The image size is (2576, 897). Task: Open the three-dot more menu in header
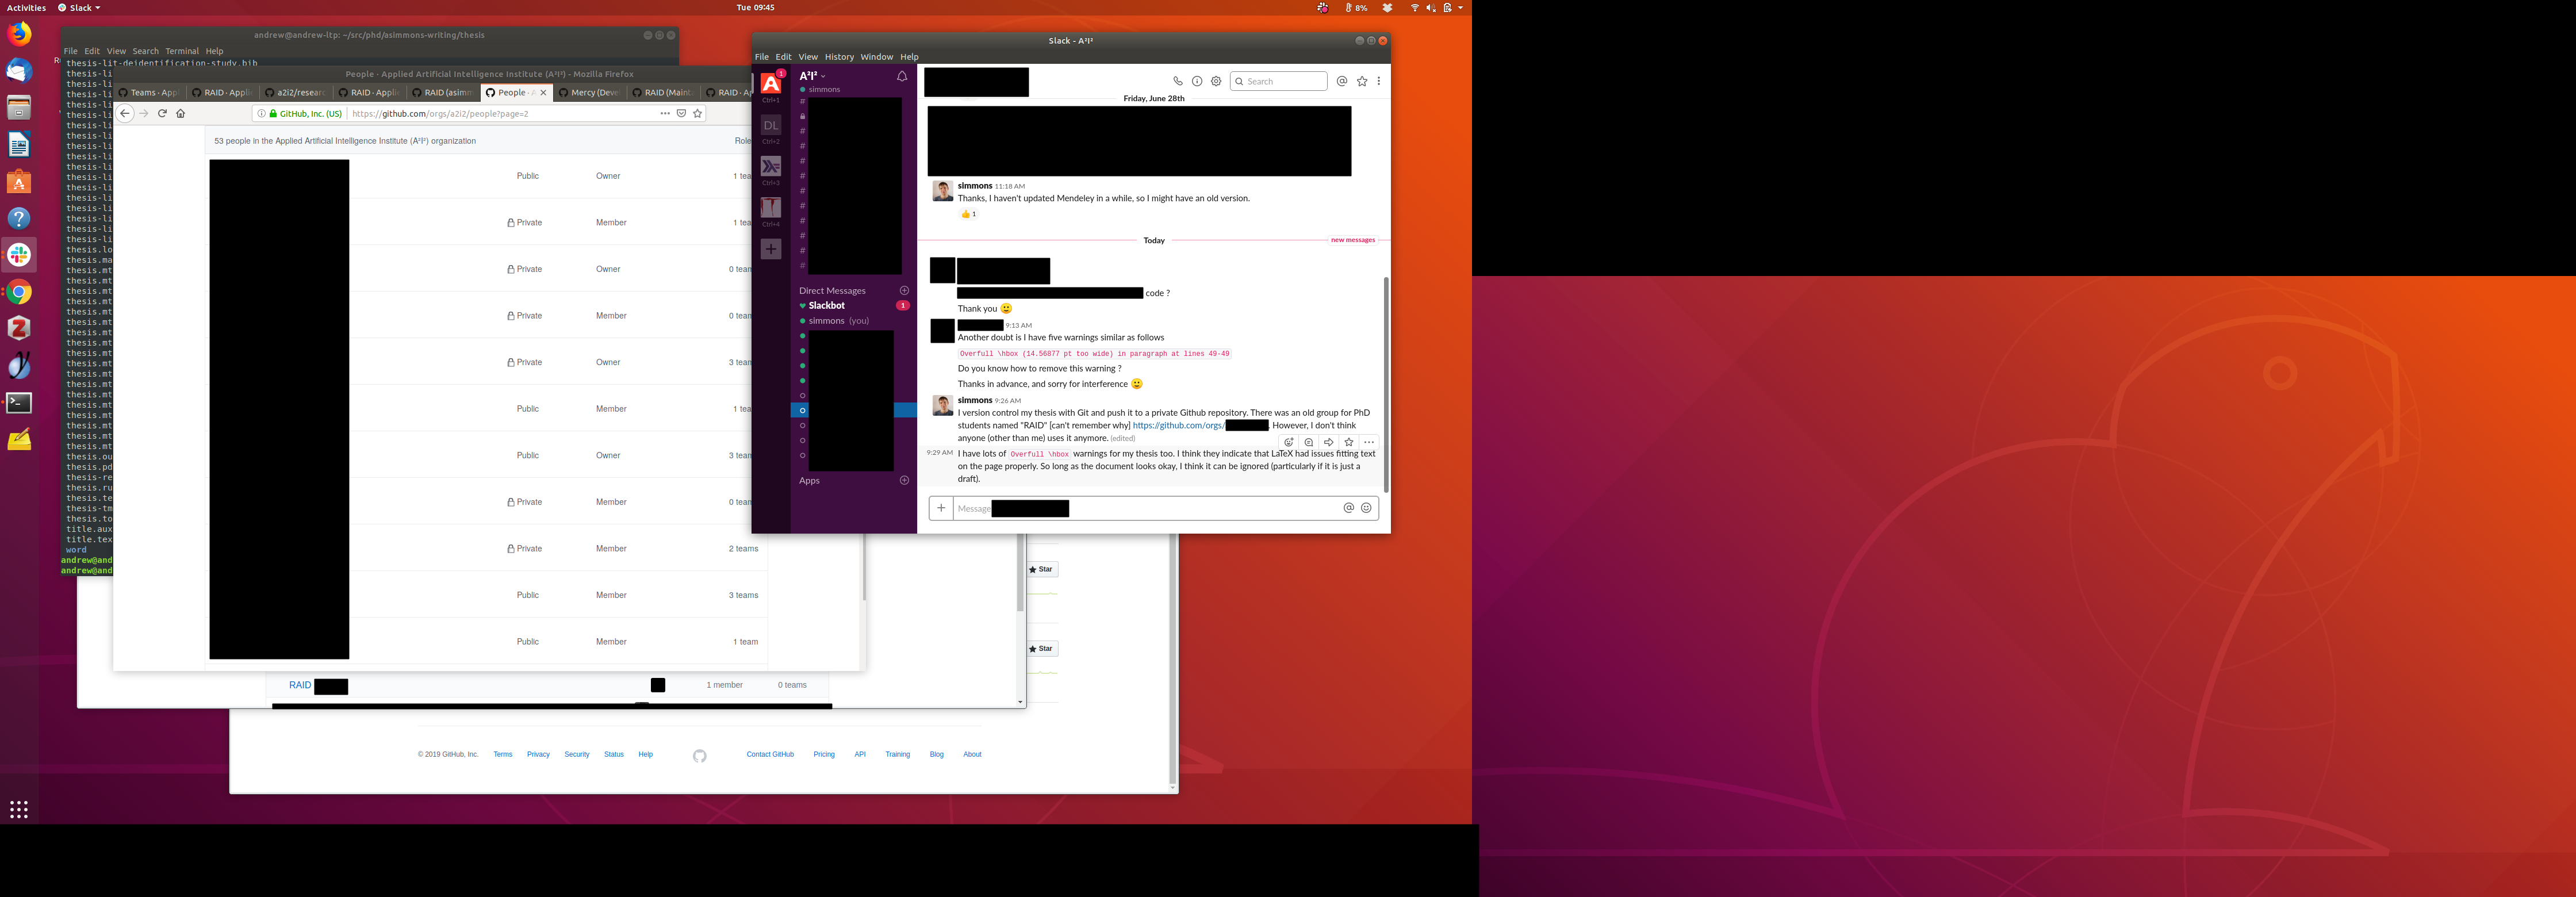point(1379,81)
